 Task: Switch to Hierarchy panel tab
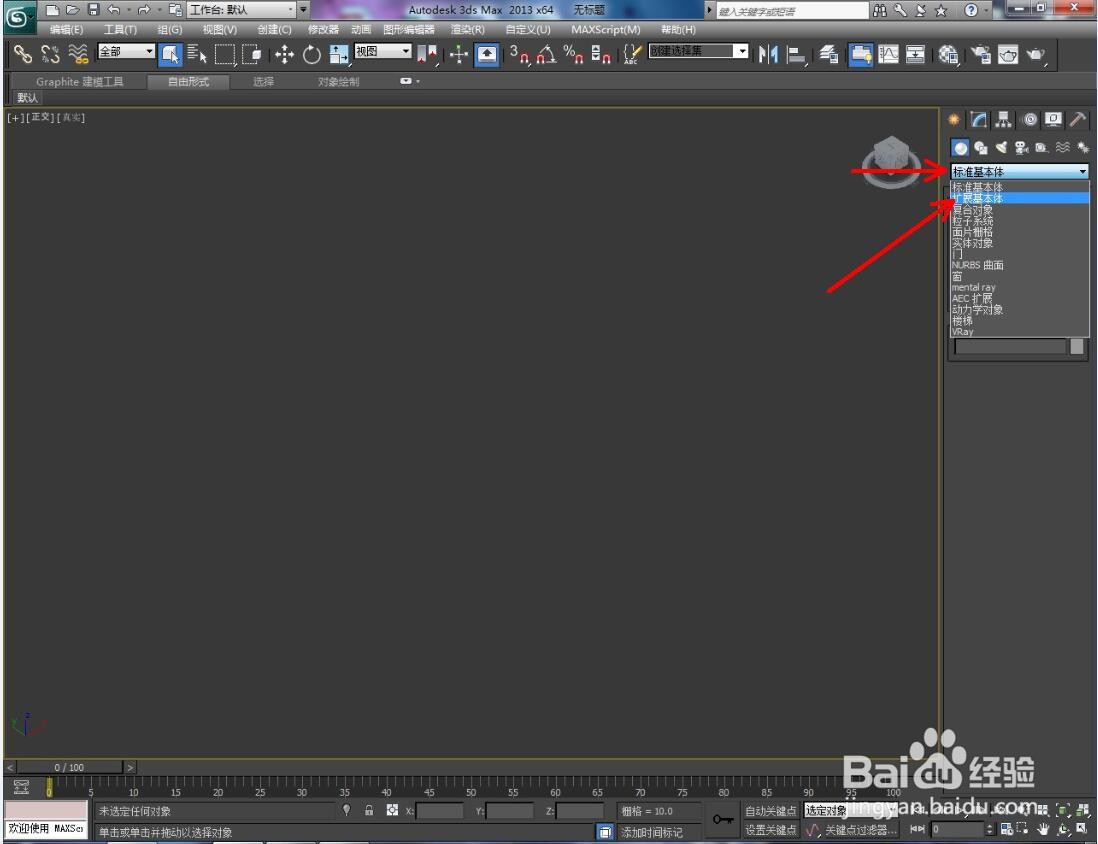coord(1003,120)
